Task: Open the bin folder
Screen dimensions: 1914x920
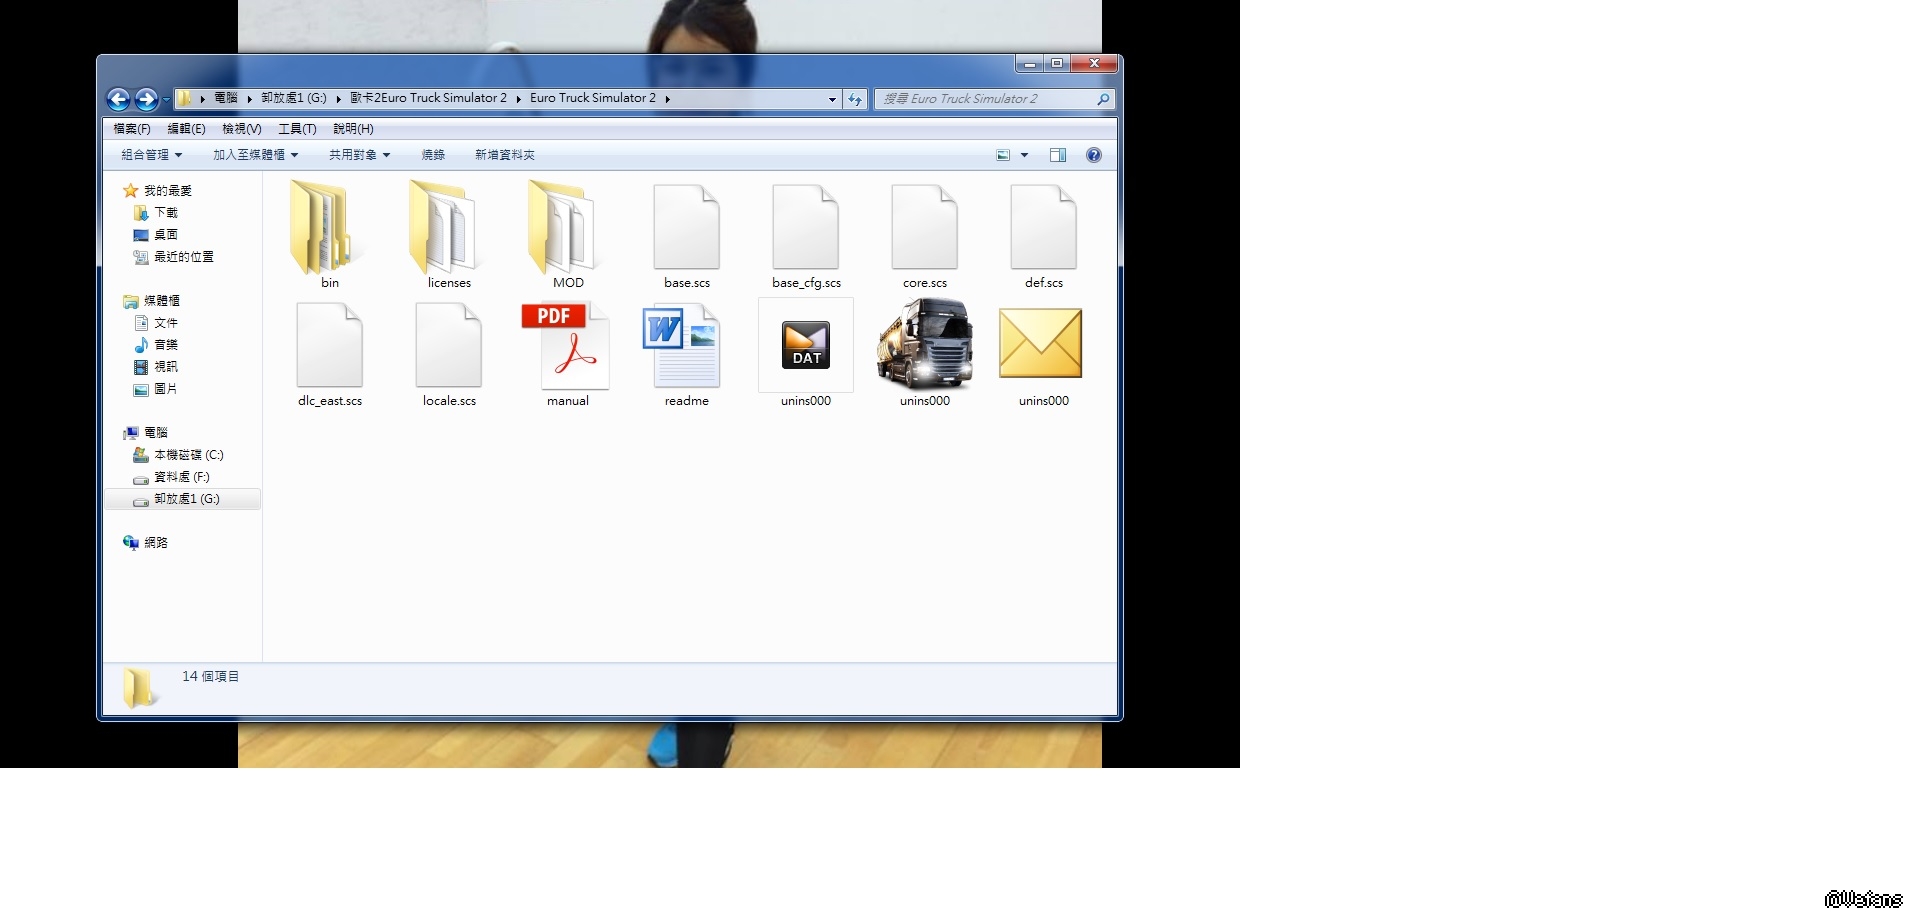Action: pyautogui.click(x=329, y=229)
